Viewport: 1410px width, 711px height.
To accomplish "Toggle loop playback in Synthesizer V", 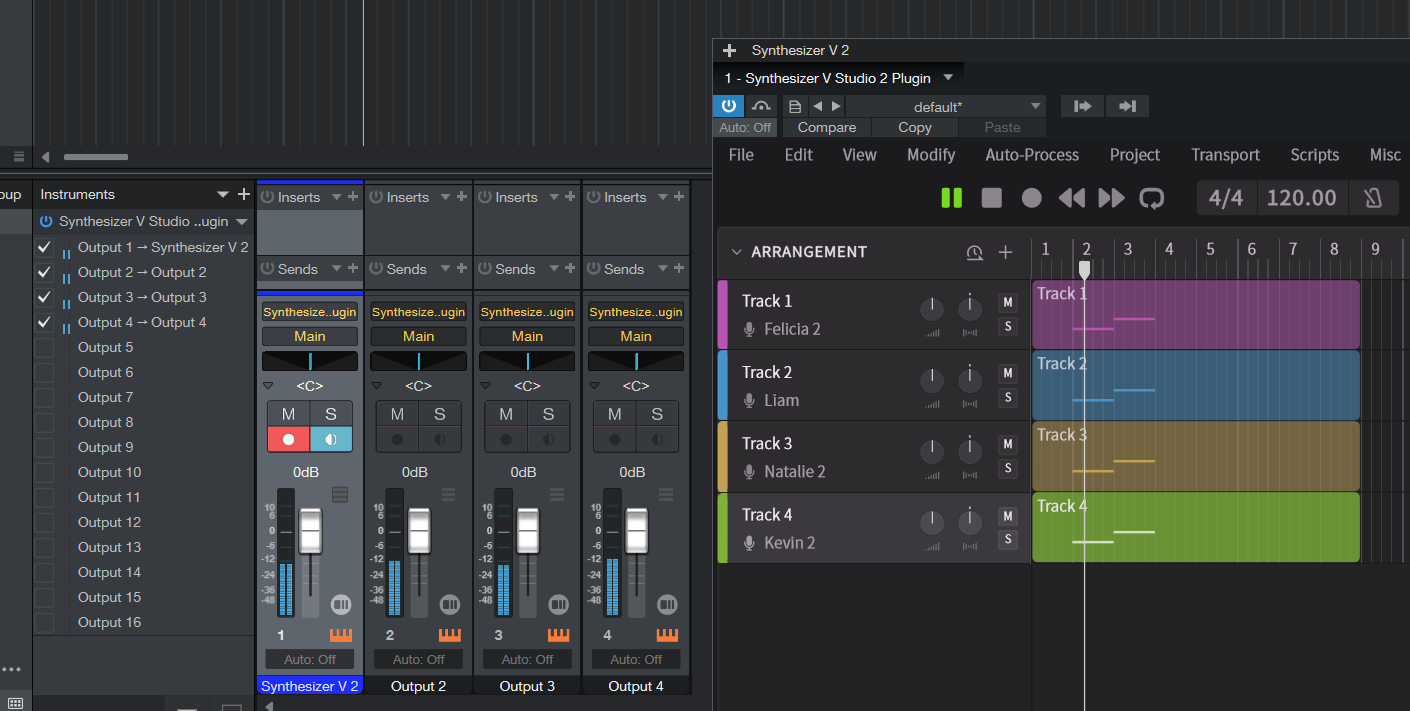I will coord(1152,198).
